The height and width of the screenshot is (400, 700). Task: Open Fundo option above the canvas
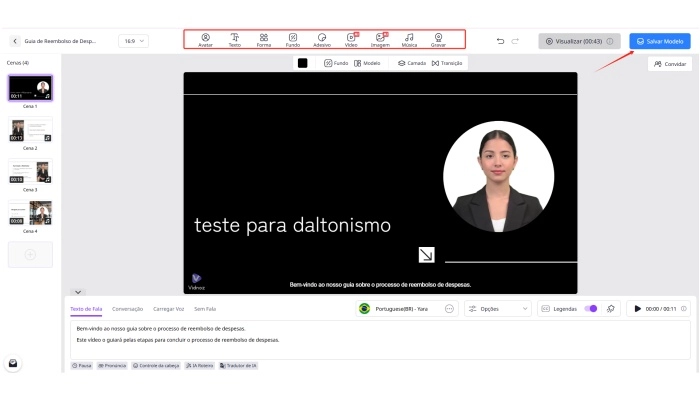pyautogui.click(x=336, y=63)
